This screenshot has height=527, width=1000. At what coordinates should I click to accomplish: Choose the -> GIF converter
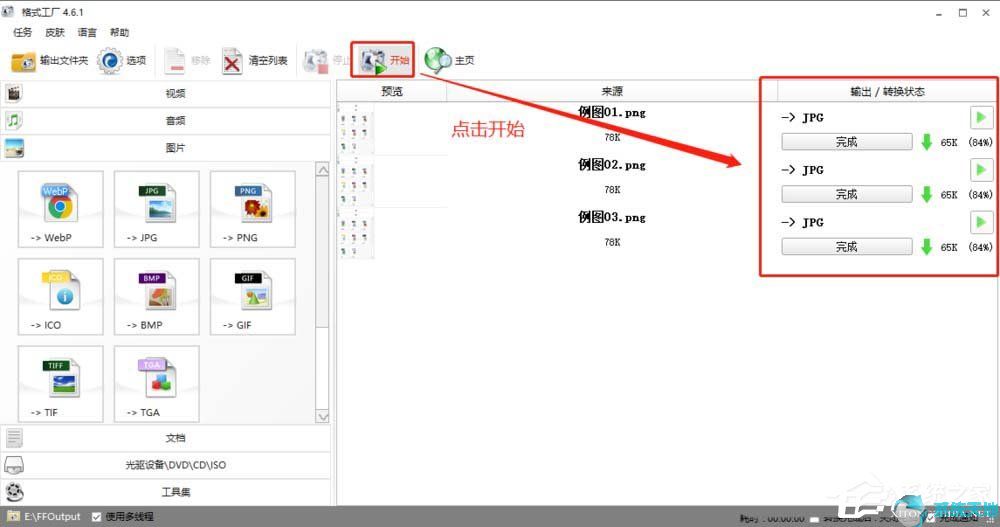tap(253, 297)
